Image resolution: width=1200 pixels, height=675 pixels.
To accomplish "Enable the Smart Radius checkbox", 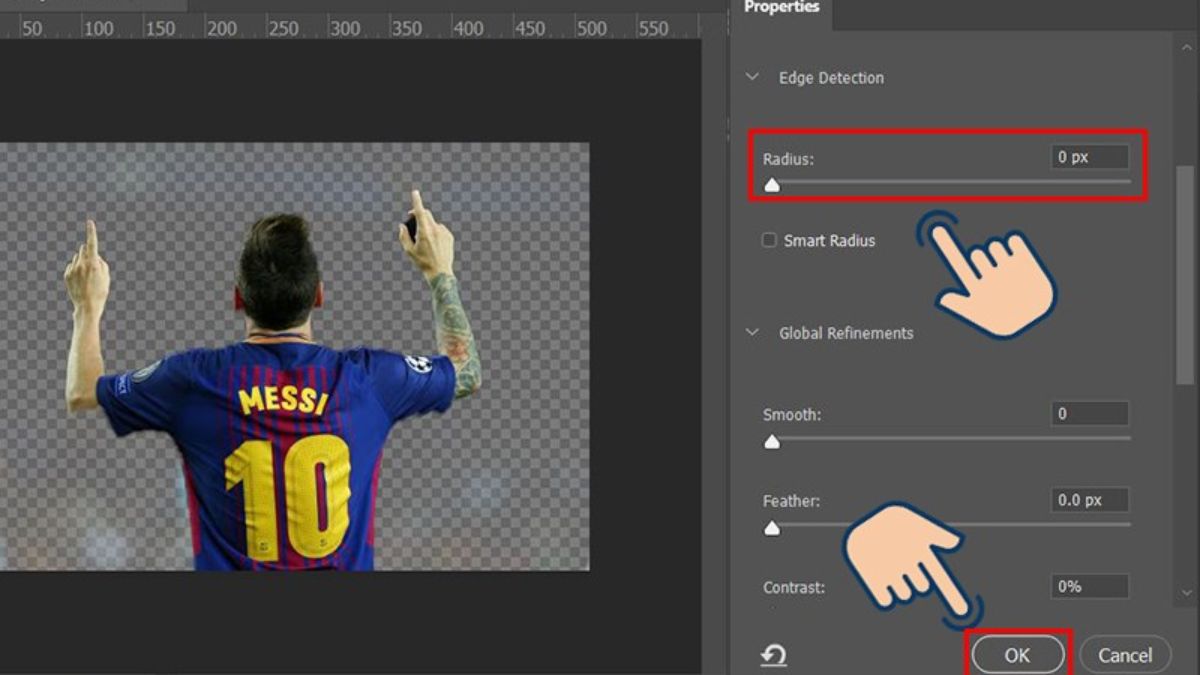I will point(769,240).
